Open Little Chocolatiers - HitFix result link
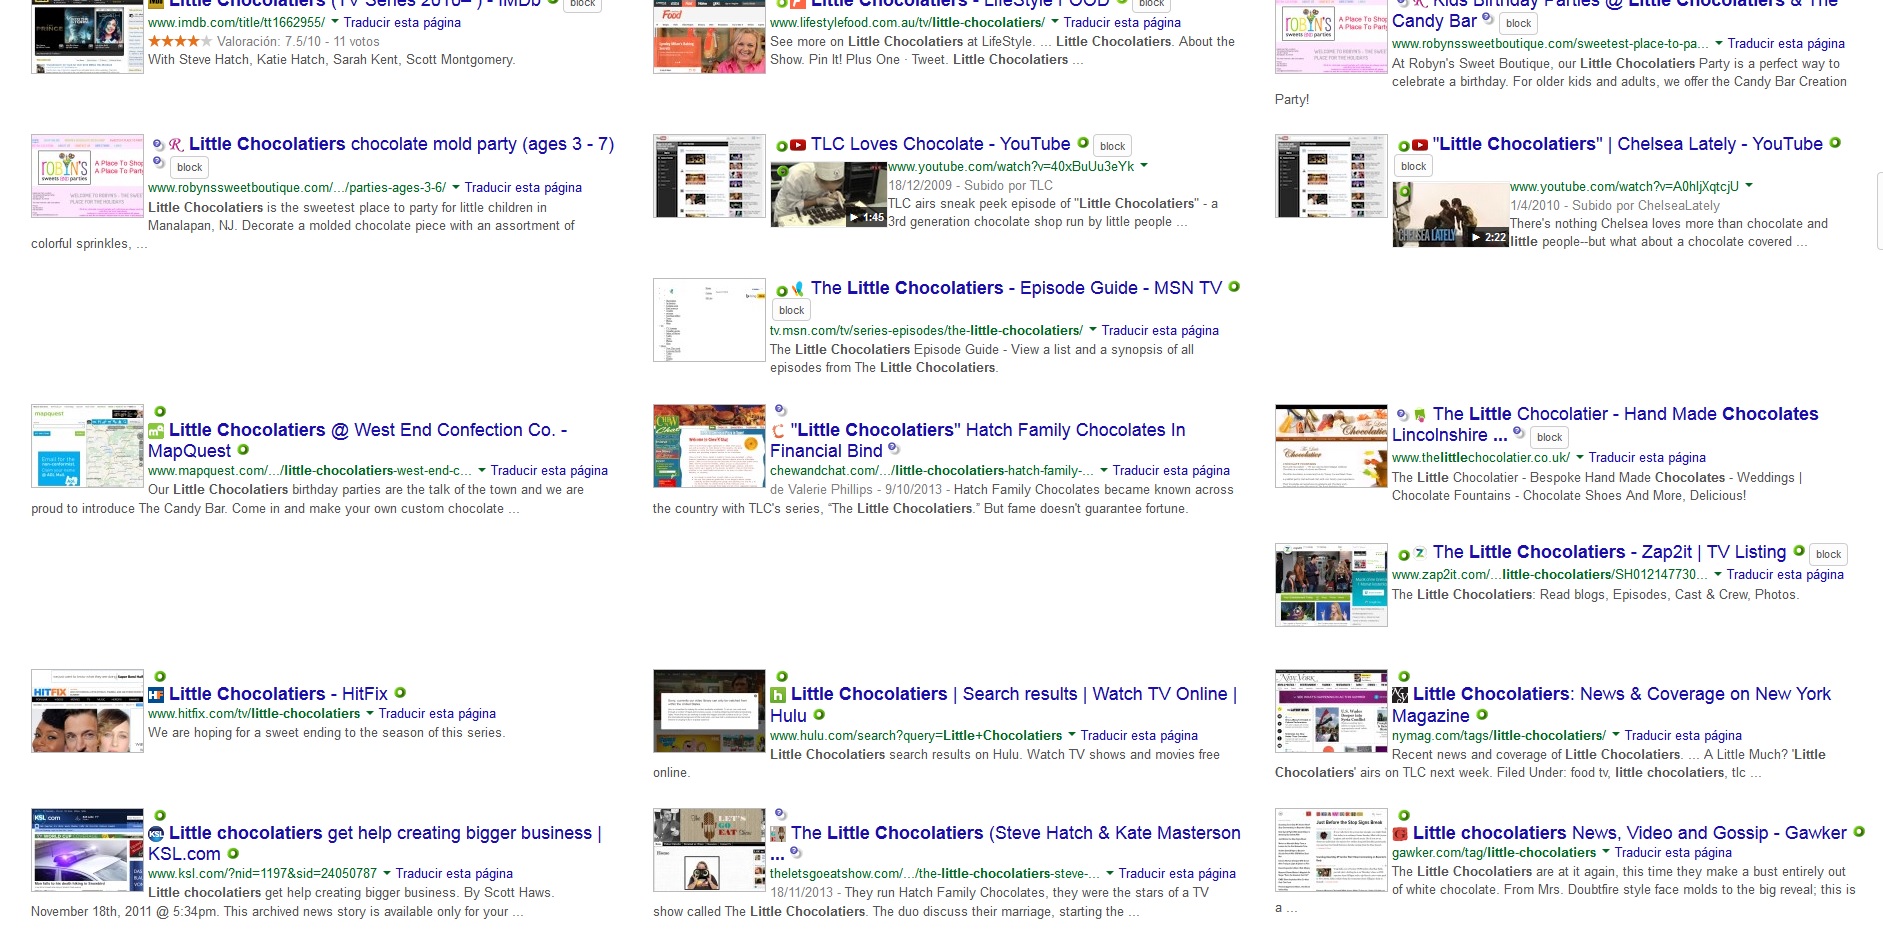Viewport: 1883px width, 940px height. tap(278, 693)
